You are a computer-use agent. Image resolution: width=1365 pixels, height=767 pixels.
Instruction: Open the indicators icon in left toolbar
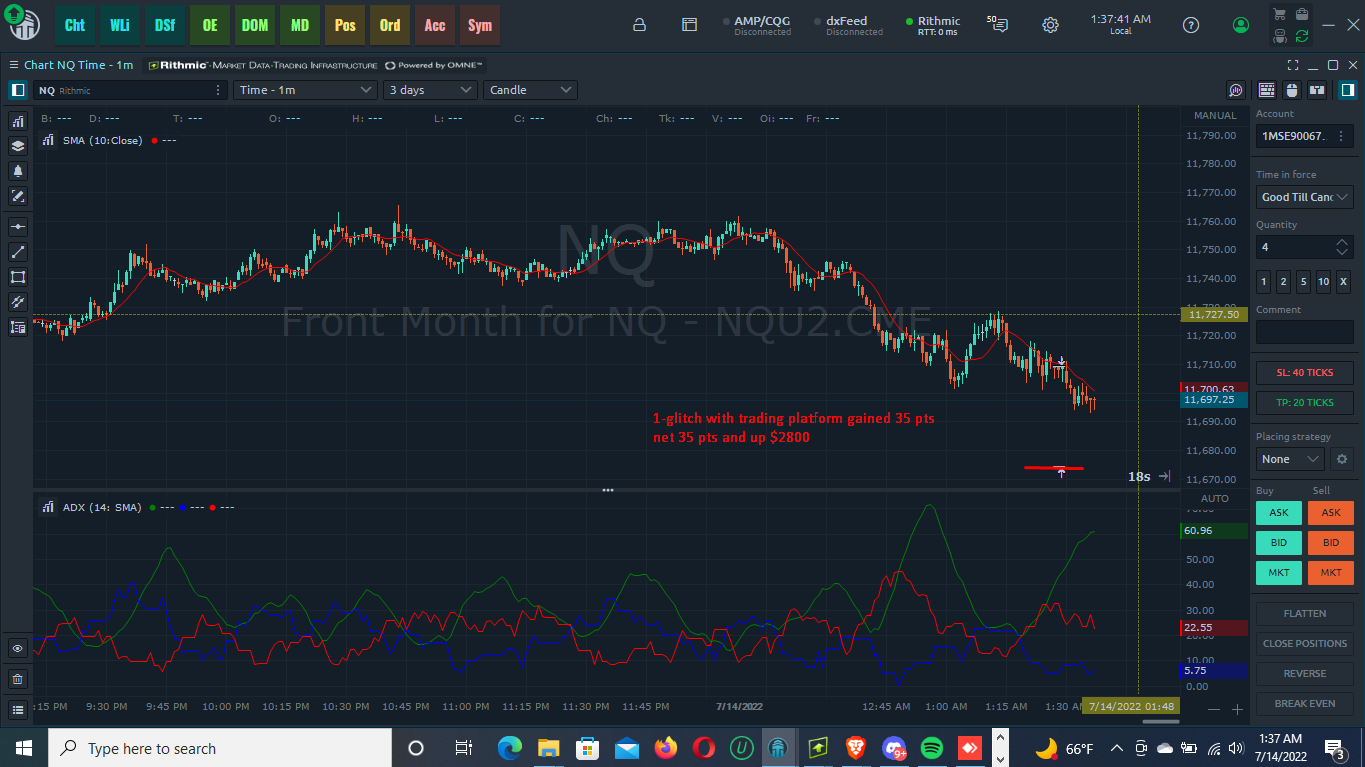pos(18,121)
